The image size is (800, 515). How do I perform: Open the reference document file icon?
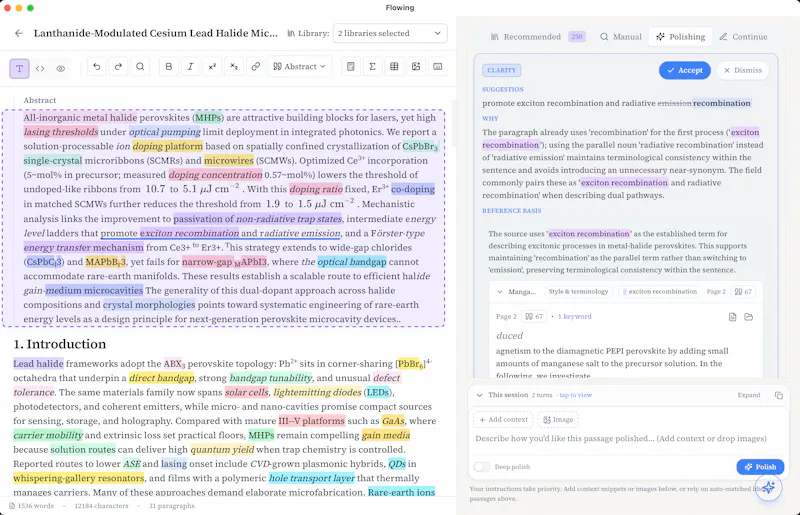click(732, 317)
